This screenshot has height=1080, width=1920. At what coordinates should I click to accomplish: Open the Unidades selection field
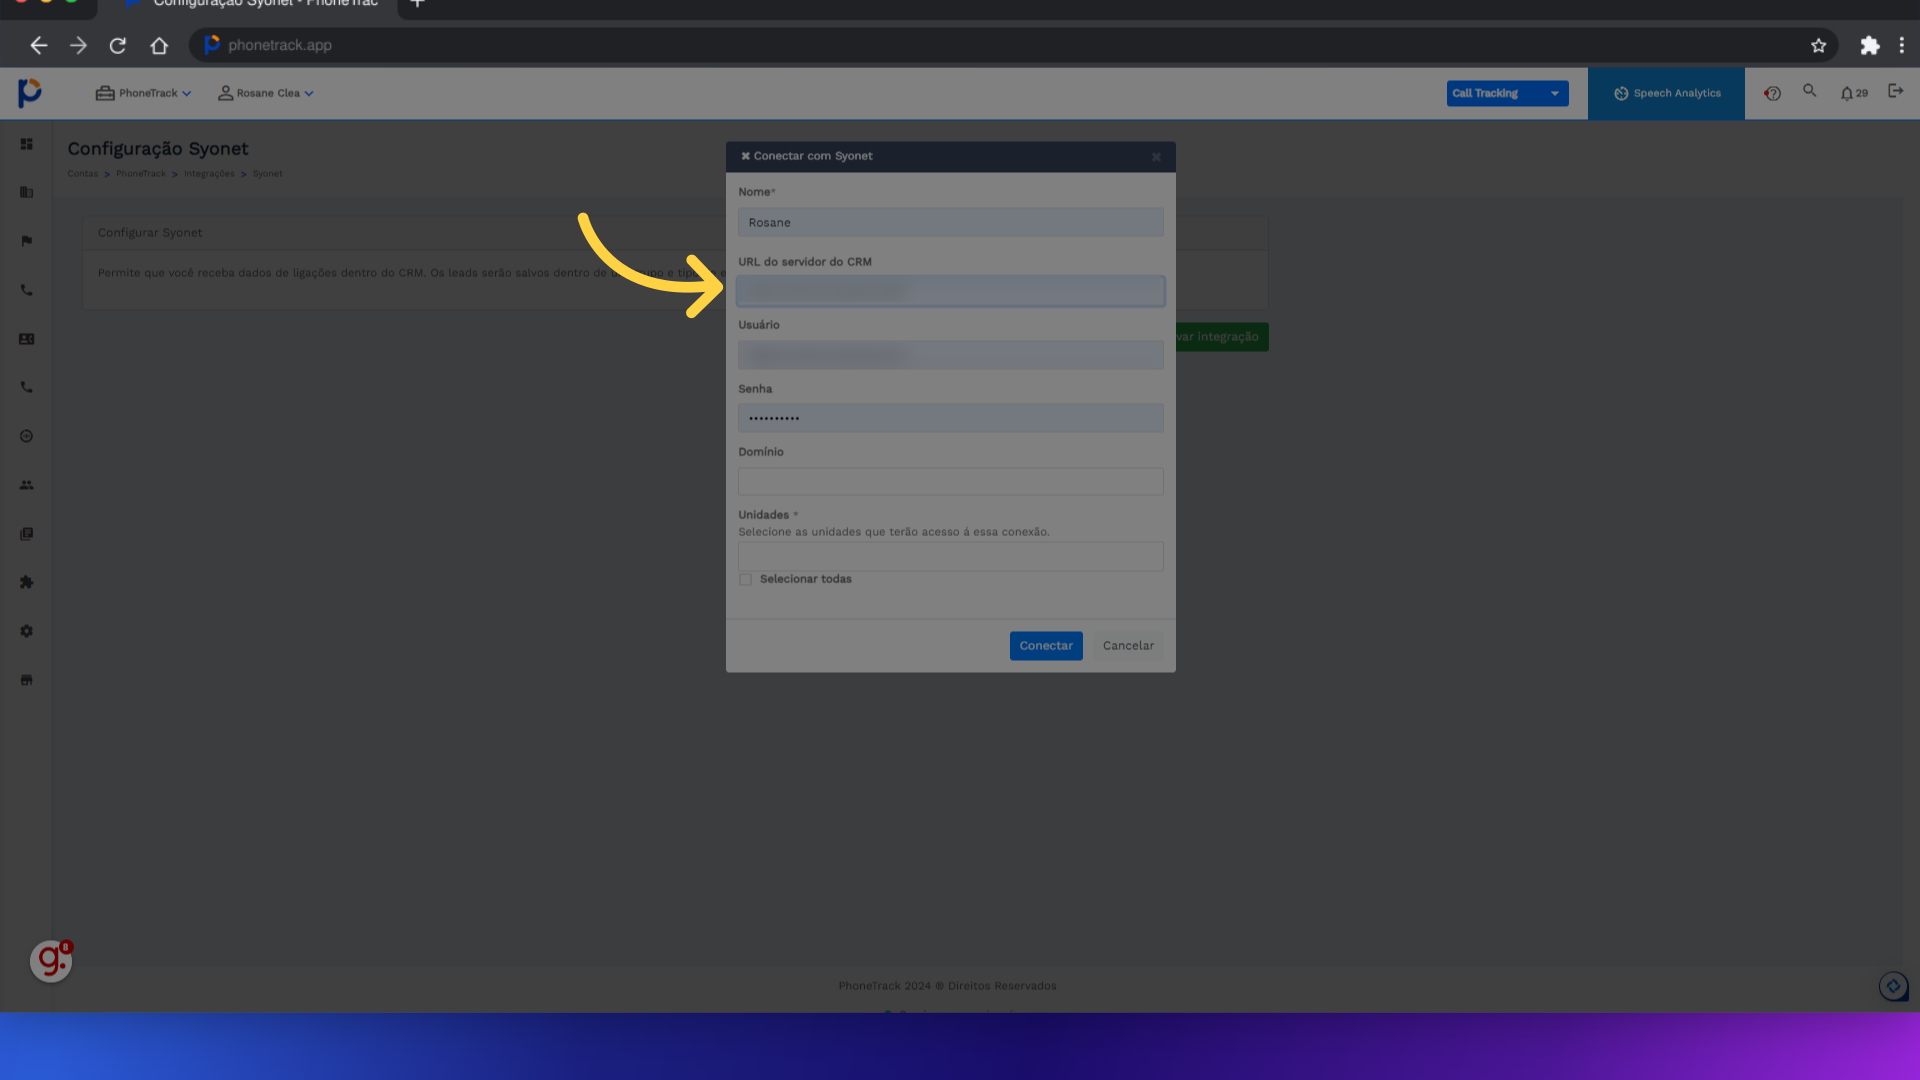point(950,557)
